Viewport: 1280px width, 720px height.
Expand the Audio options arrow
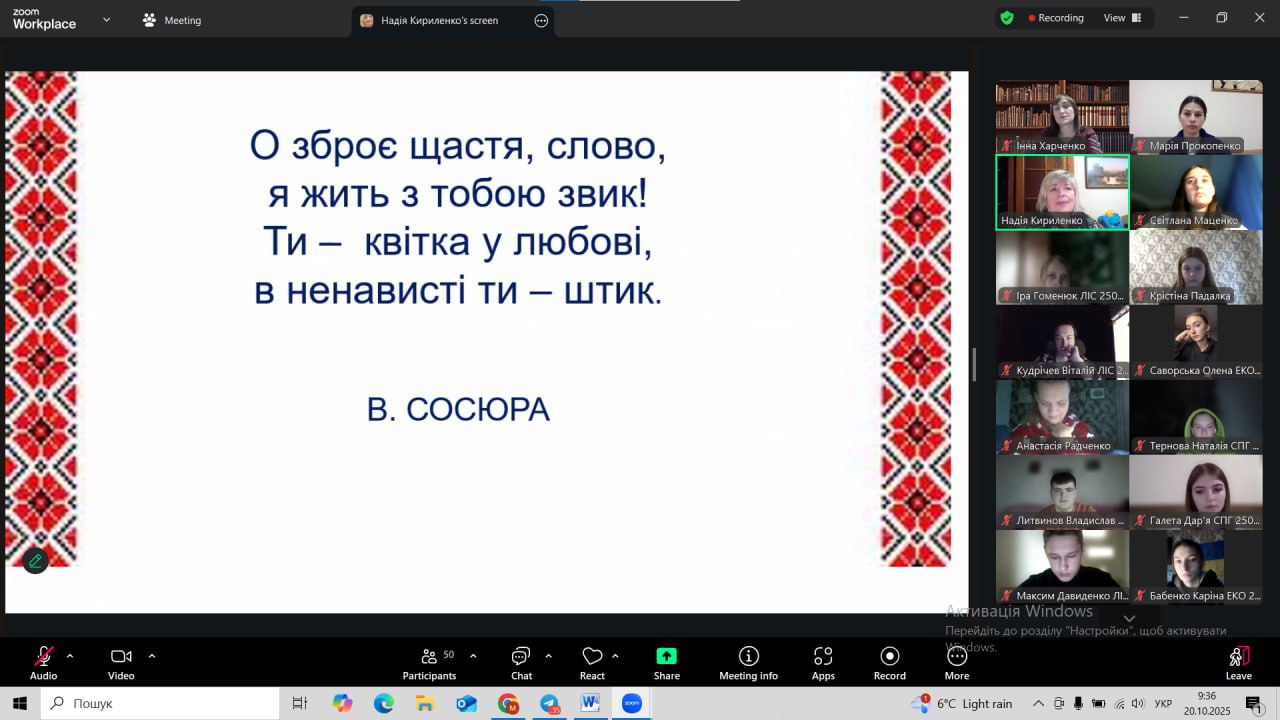tap(70, 656)
